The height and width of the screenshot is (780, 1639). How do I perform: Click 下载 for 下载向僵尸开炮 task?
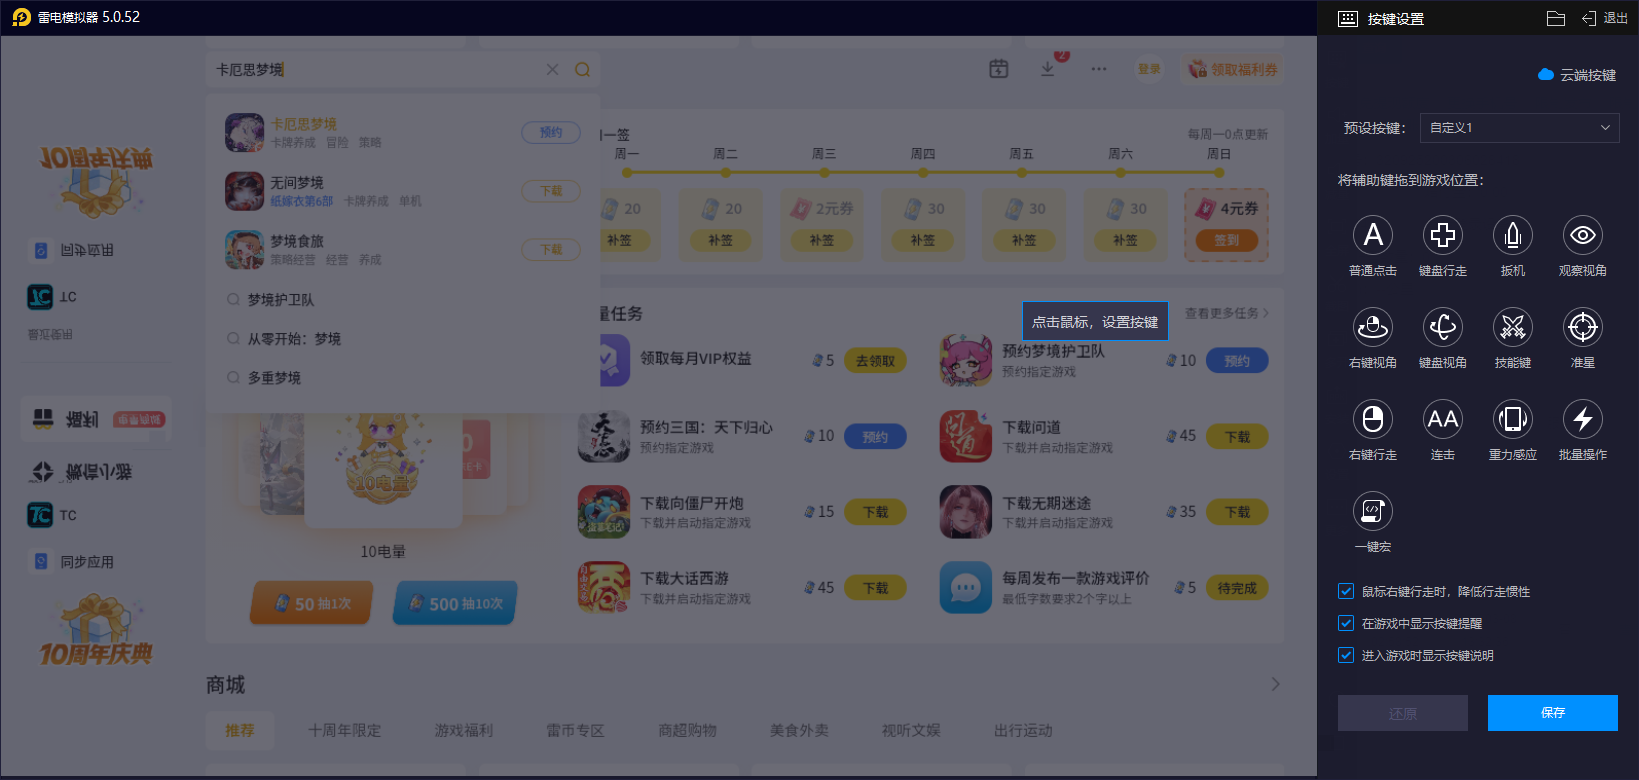coord(875,512)
